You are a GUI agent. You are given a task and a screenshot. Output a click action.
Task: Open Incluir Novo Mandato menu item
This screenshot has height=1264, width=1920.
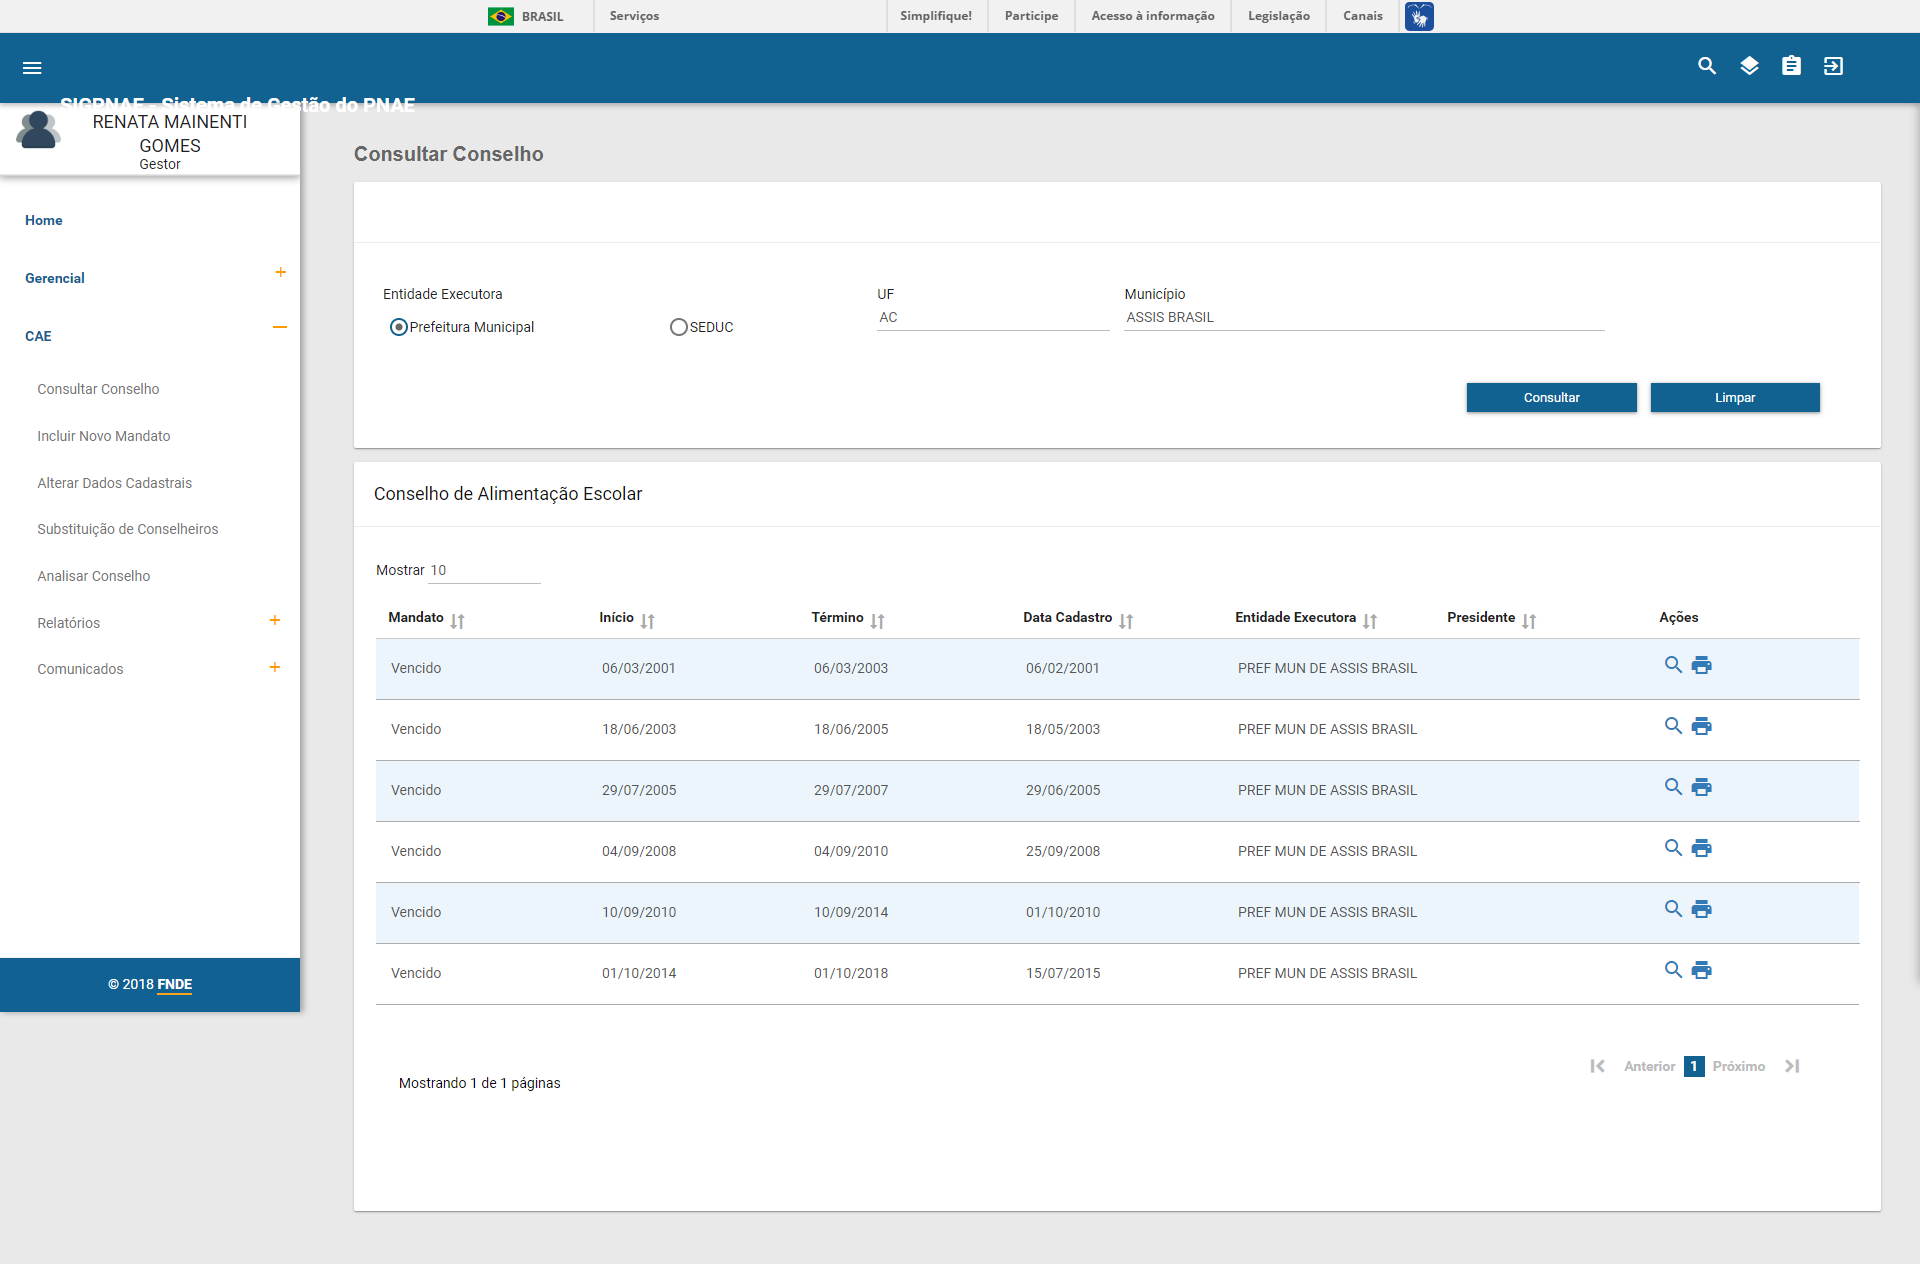[104, 436]
